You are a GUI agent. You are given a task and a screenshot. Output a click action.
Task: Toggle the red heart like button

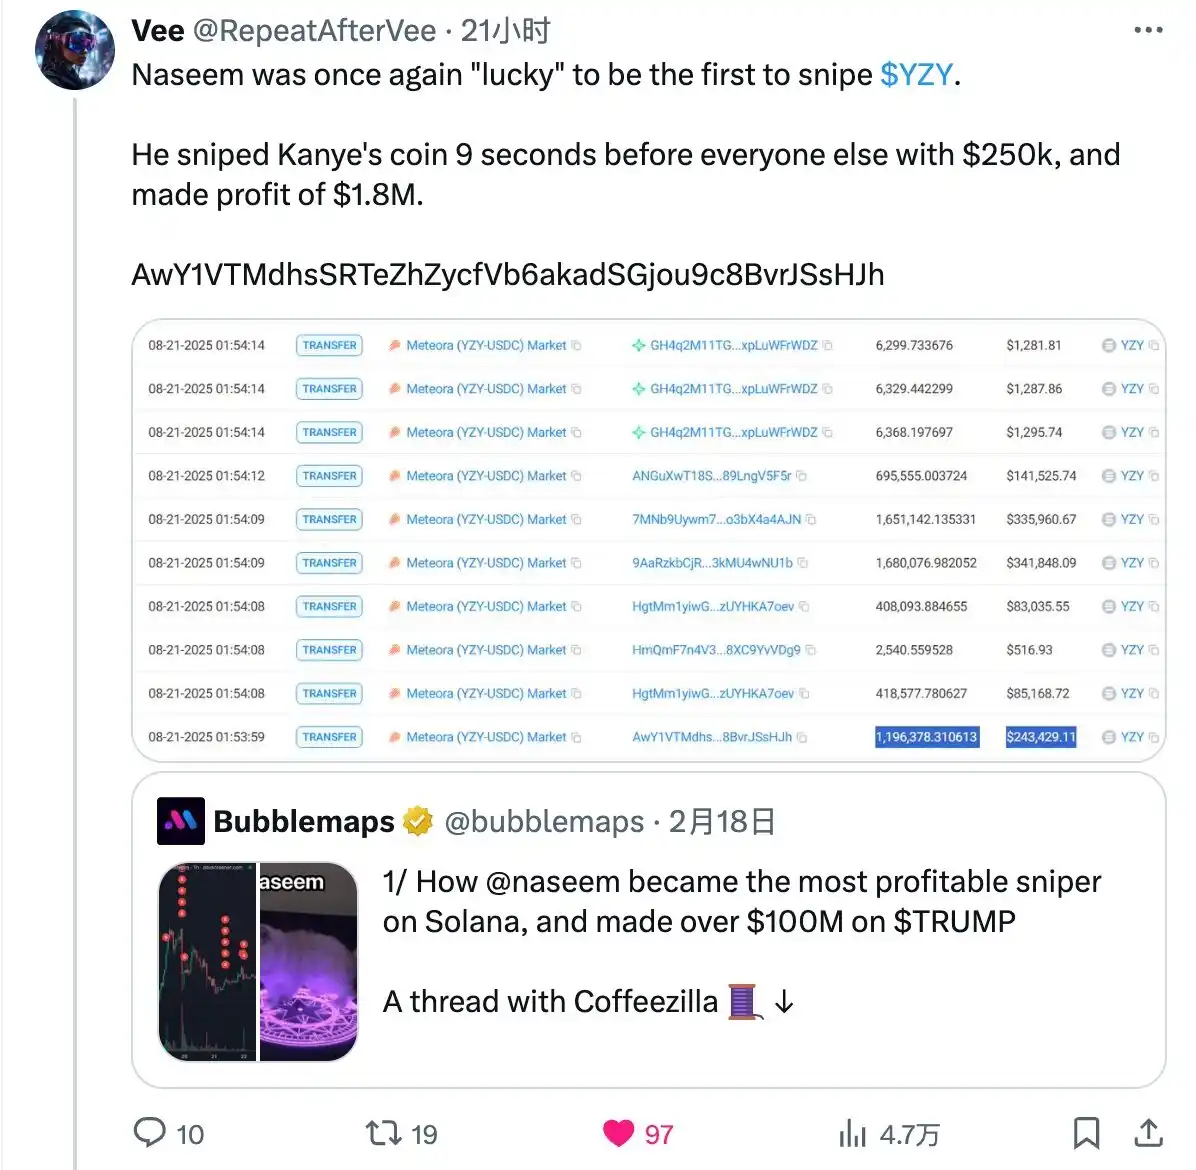tap(619, 1133)
